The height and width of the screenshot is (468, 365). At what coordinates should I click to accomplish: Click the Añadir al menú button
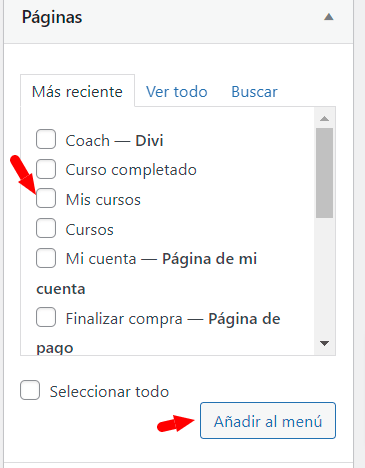(268, 421)
